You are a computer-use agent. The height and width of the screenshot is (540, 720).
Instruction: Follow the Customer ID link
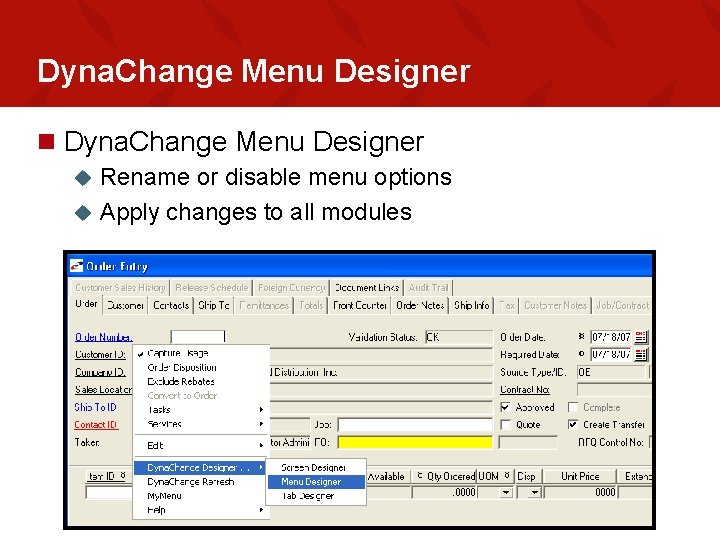[x=101, y=354]
